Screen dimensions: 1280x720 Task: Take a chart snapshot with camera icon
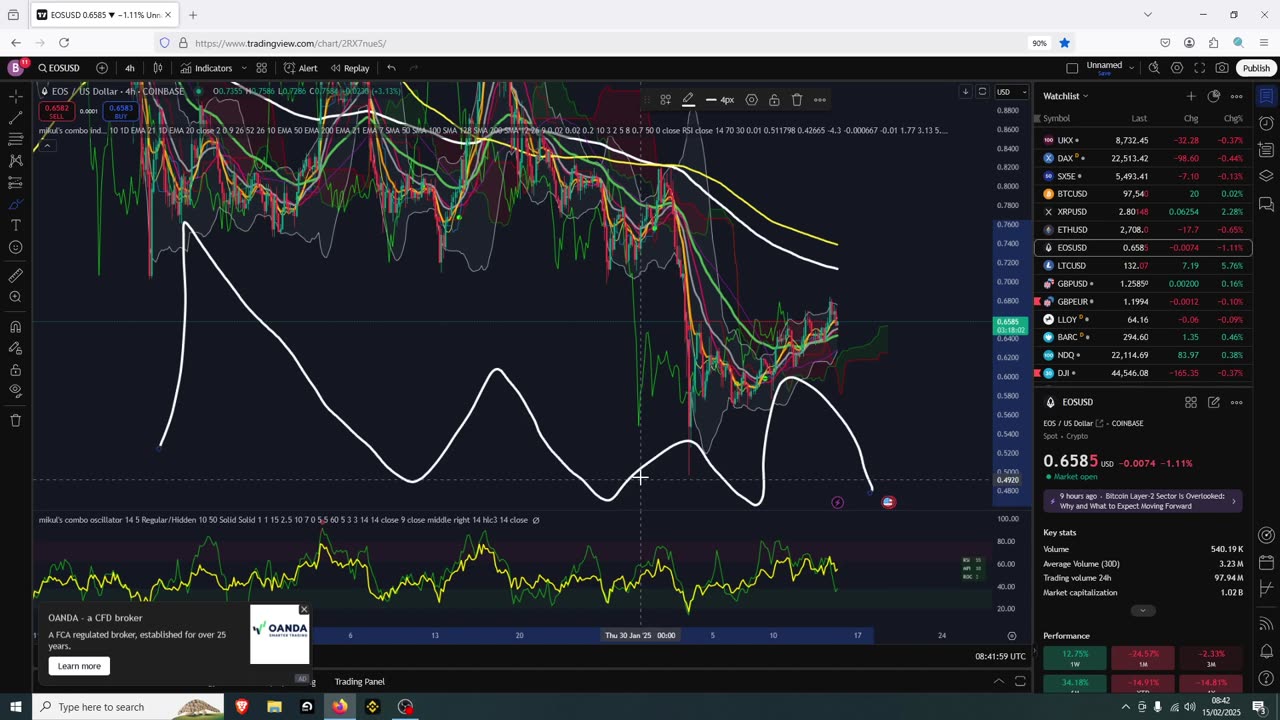coord(1222,68)
